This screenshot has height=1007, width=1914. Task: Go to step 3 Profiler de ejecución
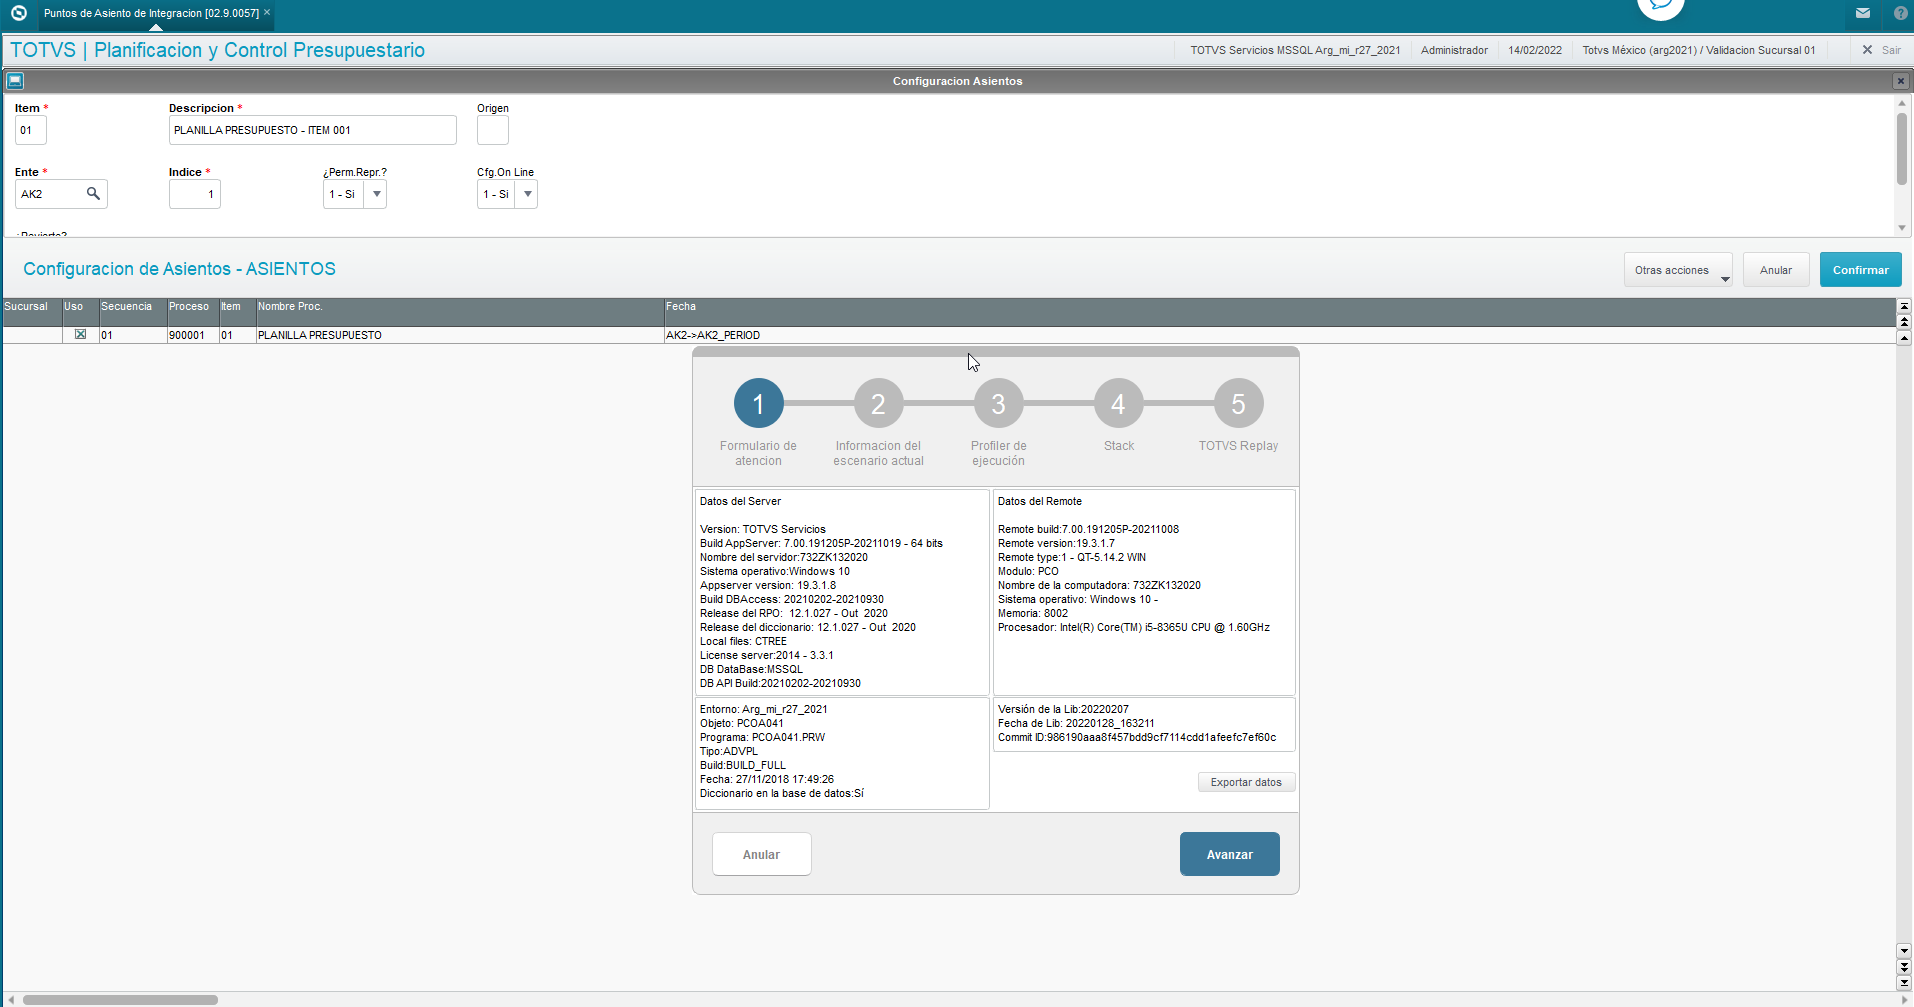point(998,403)
